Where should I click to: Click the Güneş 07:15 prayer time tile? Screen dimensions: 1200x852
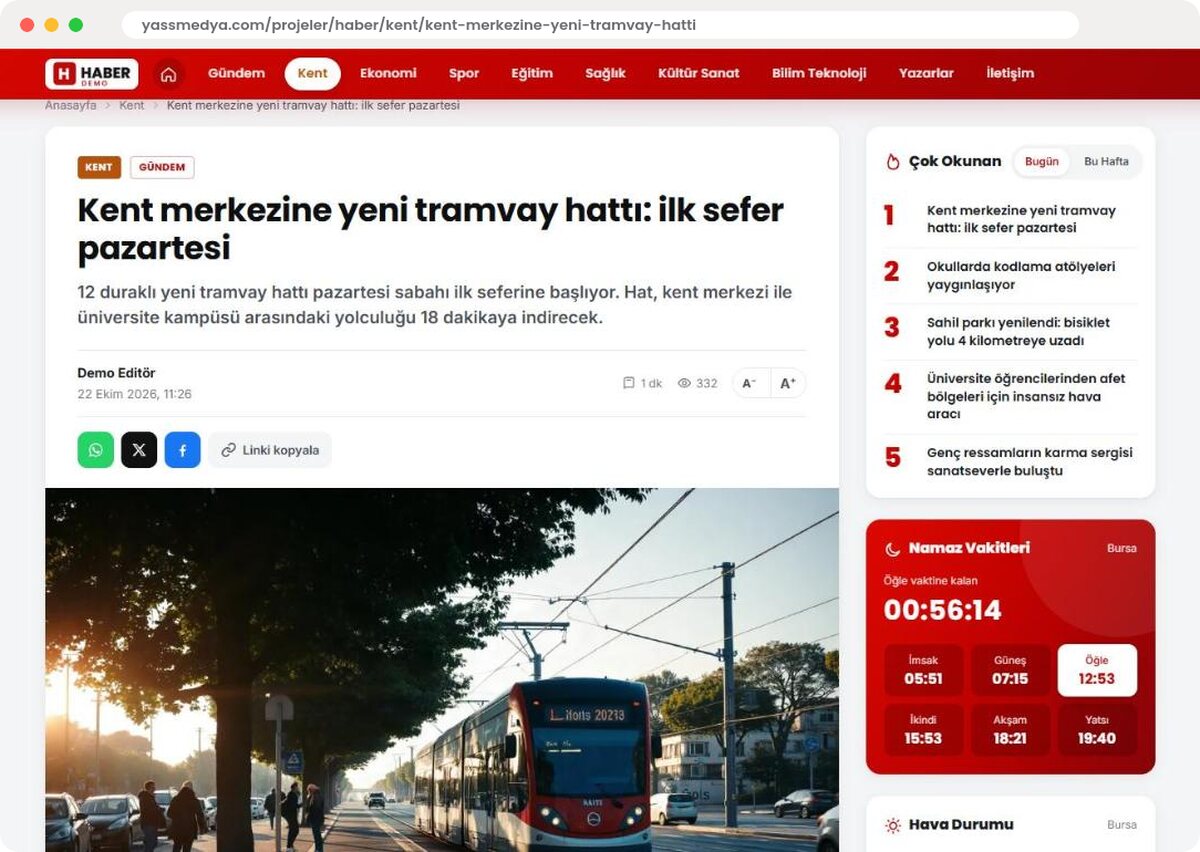[1010, 670]
